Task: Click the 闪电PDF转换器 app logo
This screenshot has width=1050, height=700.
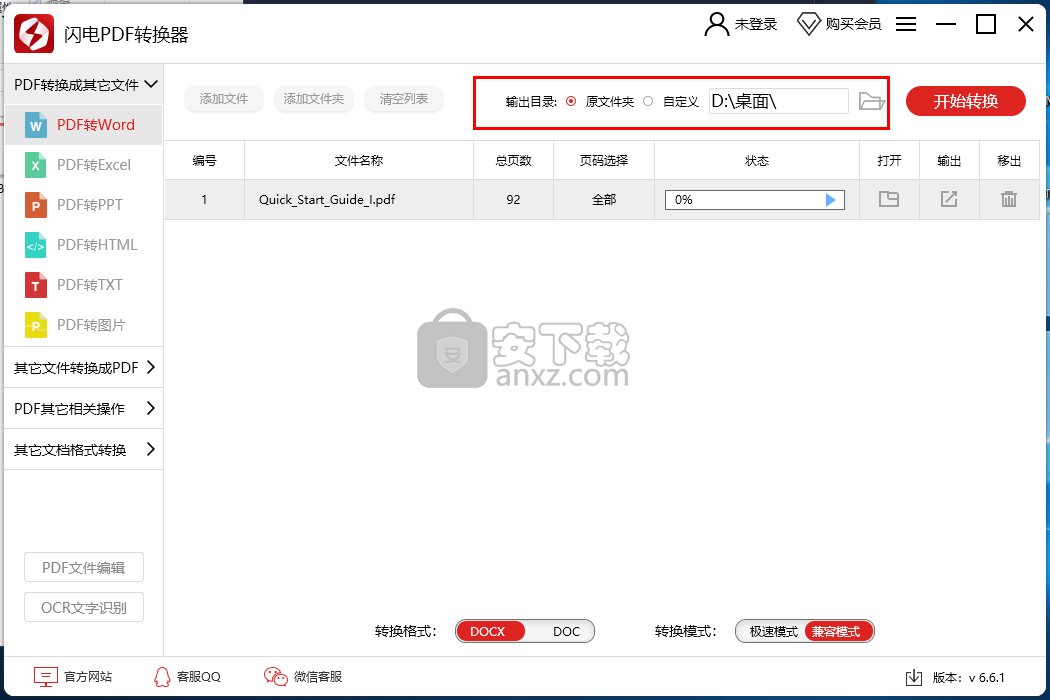Action: [x=33, y=33]
